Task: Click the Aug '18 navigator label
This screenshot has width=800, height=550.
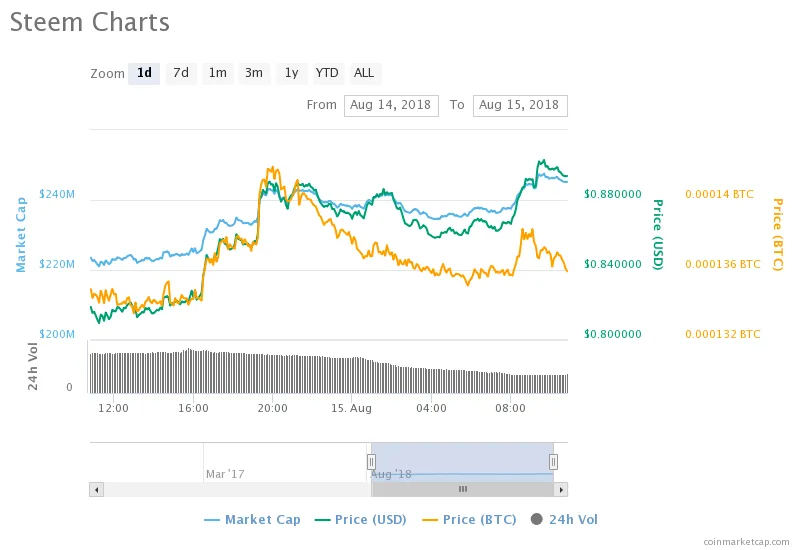Action: pyautogui.click(x=391, y=474)
